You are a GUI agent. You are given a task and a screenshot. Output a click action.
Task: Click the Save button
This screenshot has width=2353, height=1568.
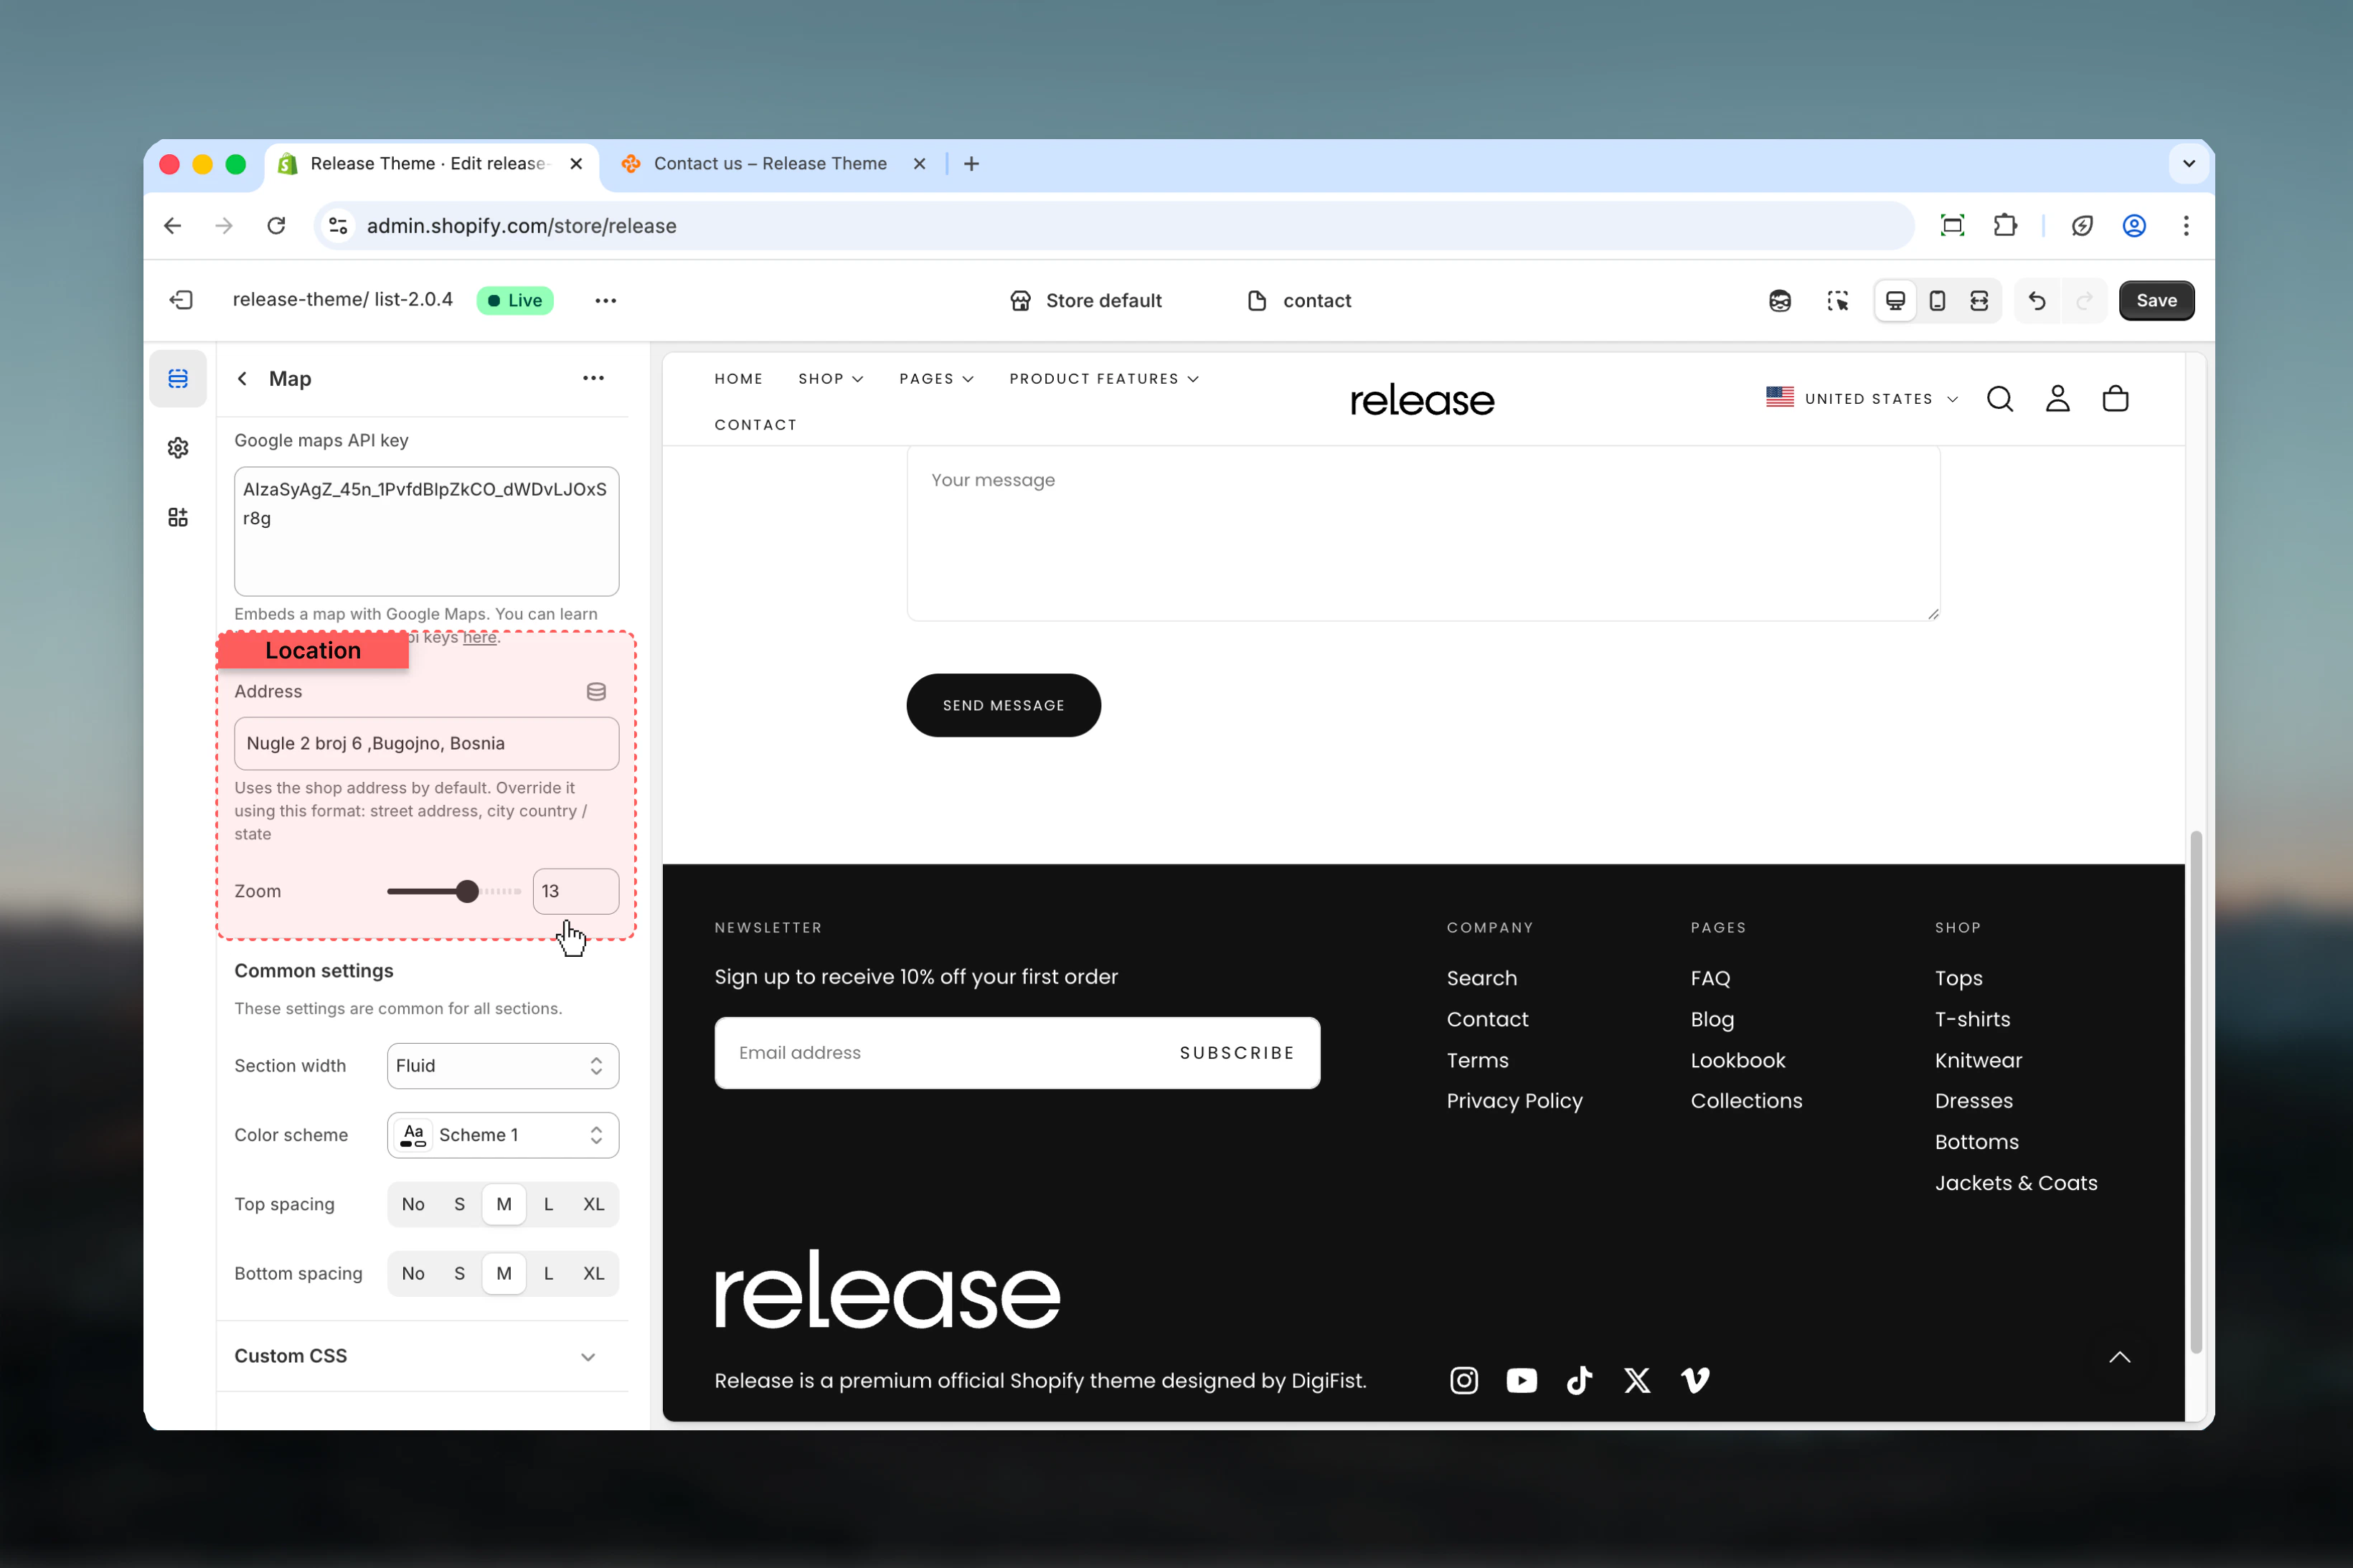[2156, 301]
